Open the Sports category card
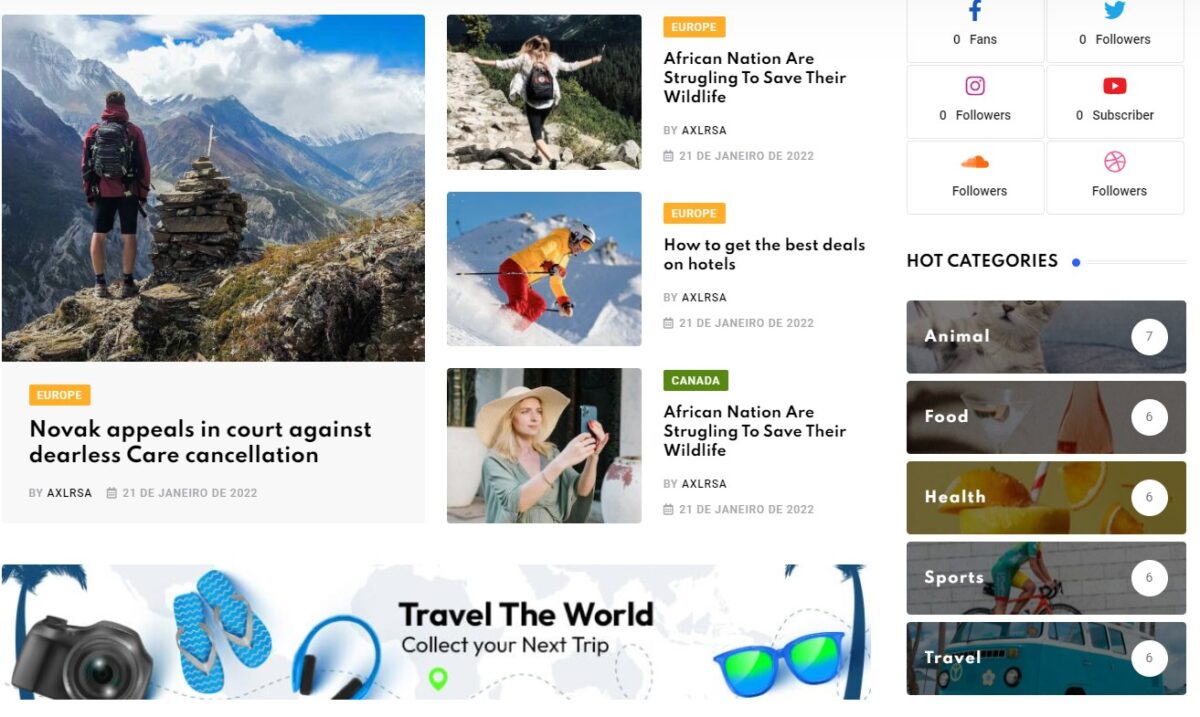Viewport: 1200px width, 717px height. (1046, 578)
